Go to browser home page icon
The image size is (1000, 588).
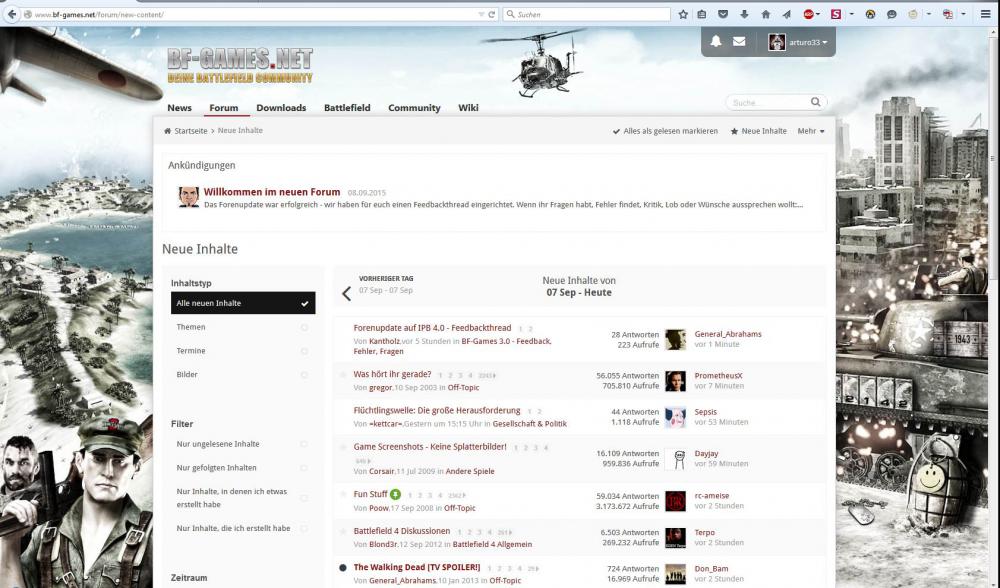(x=766, y=15)
